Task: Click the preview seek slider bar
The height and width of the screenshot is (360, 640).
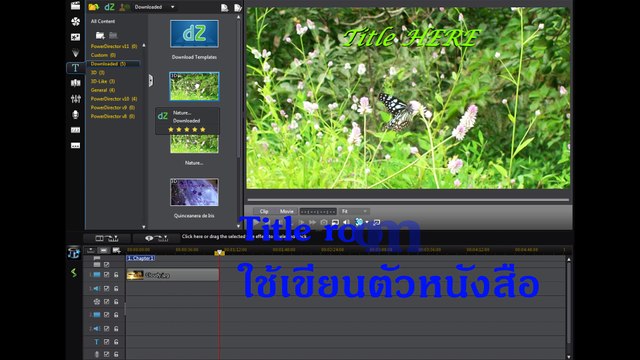Action: pos(408,200)
